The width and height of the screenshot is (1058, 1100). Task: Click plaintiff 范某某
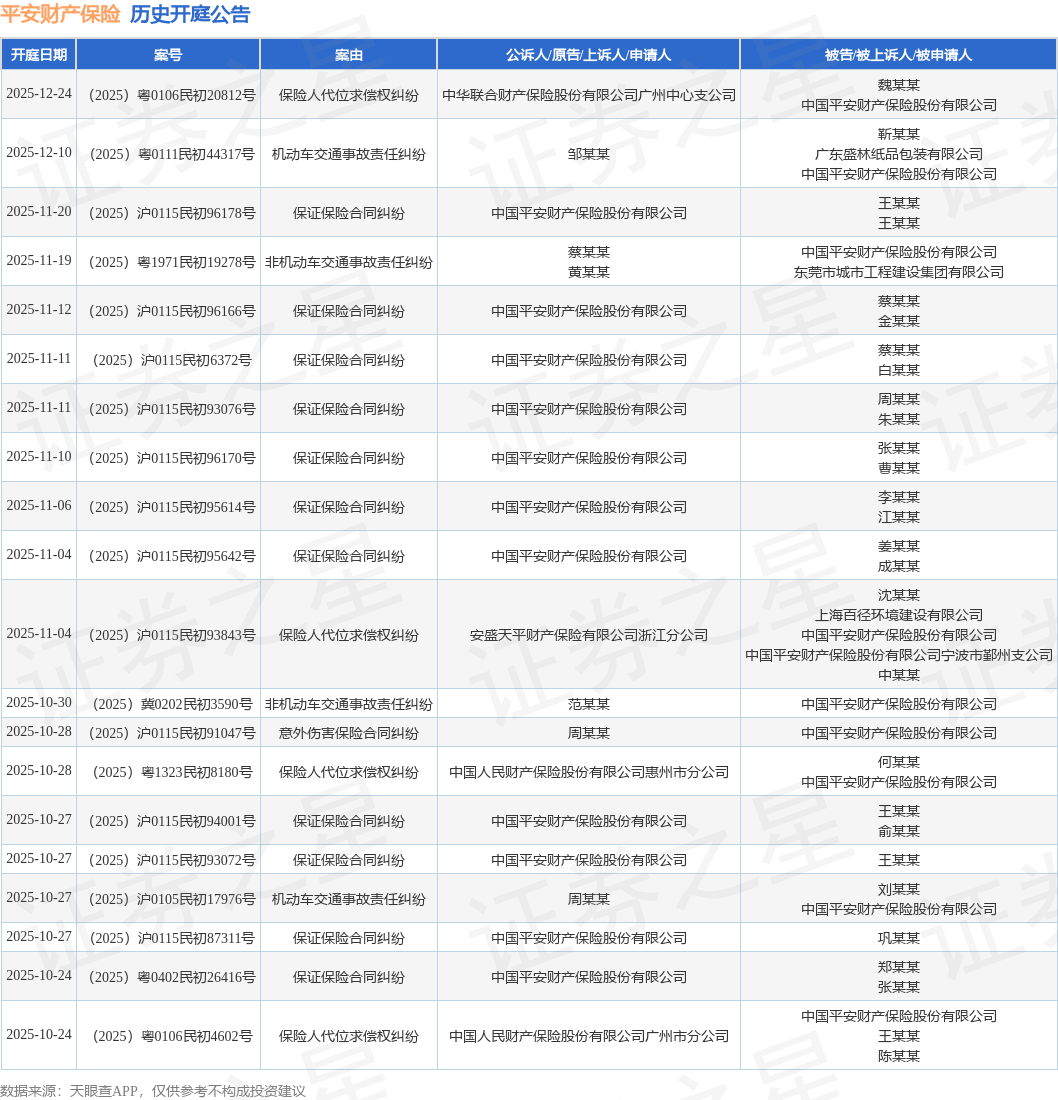589,704
